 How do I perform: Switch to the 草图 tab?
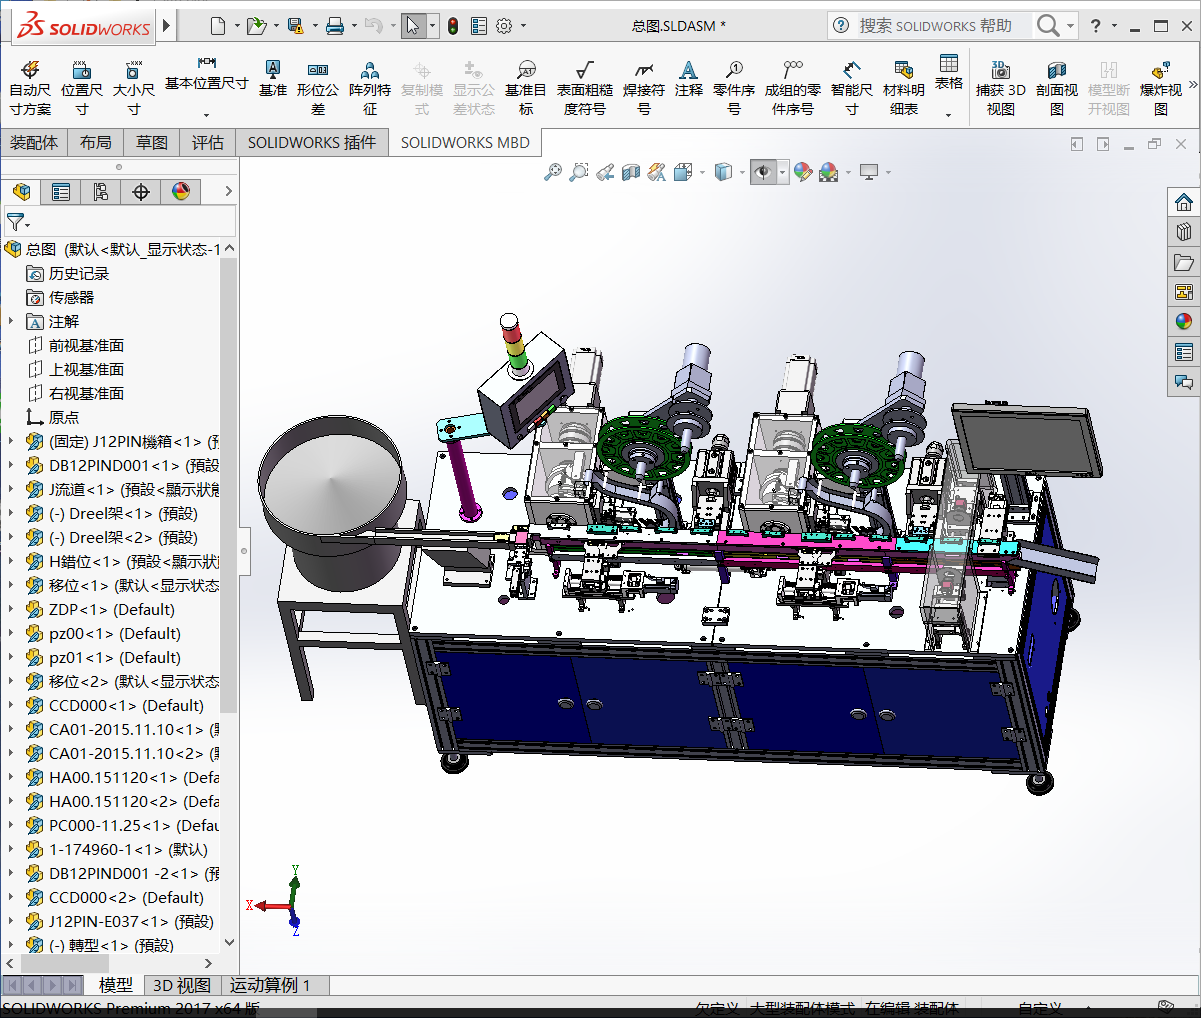tap(152, 143)
